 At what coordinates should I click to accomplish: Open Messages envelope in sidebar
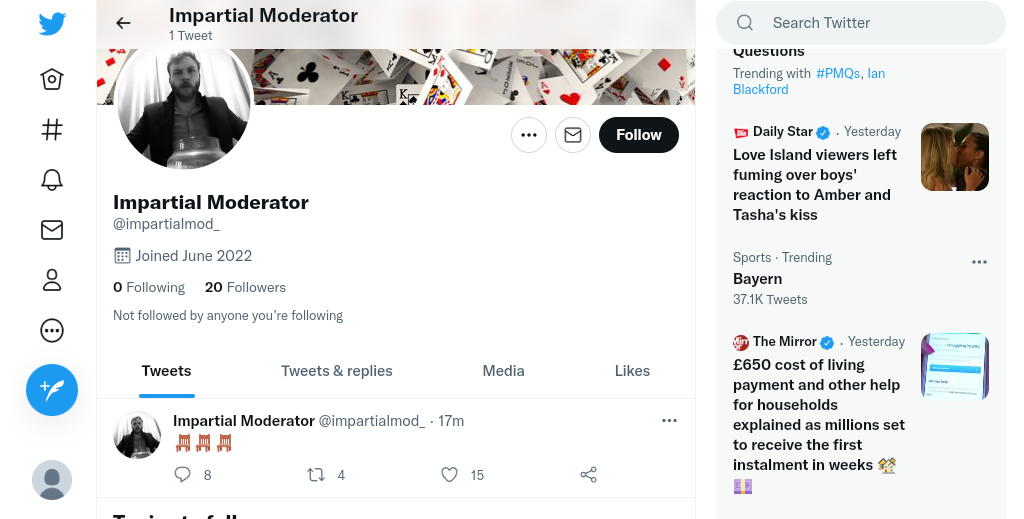pyautogui.click(x=52, y=230)
